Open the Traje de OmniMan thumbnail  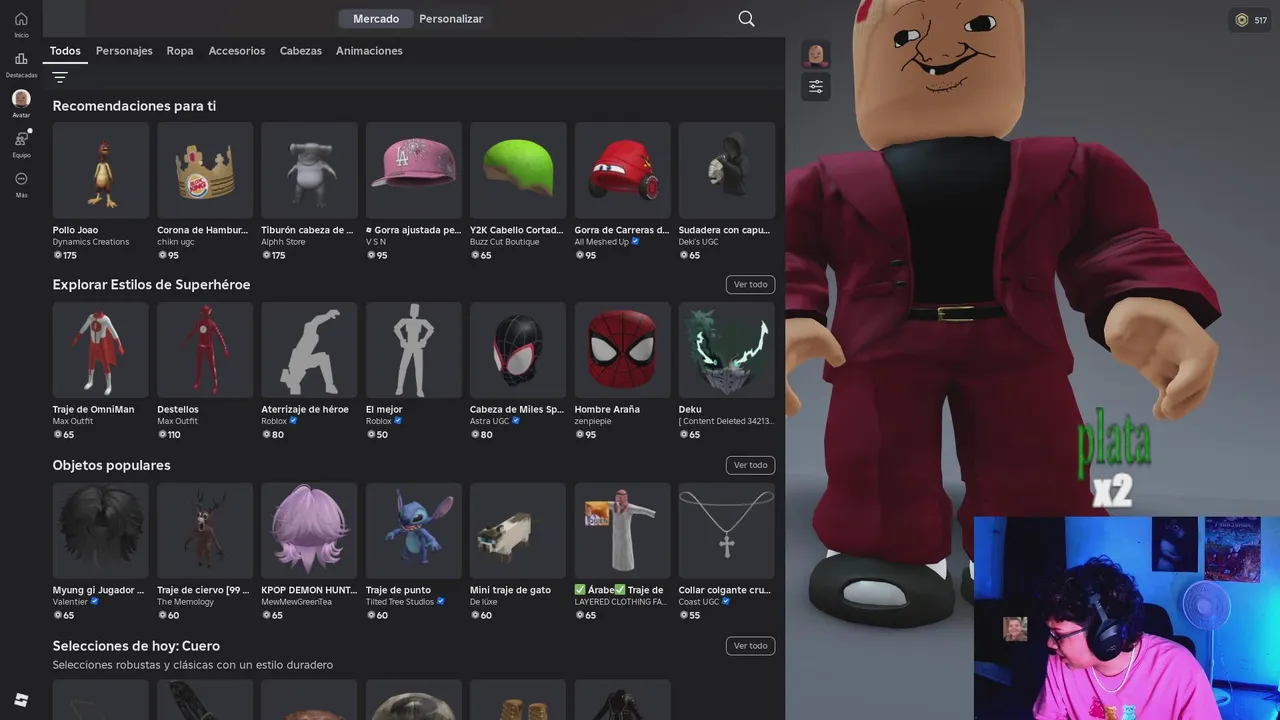tap(101, 350)
